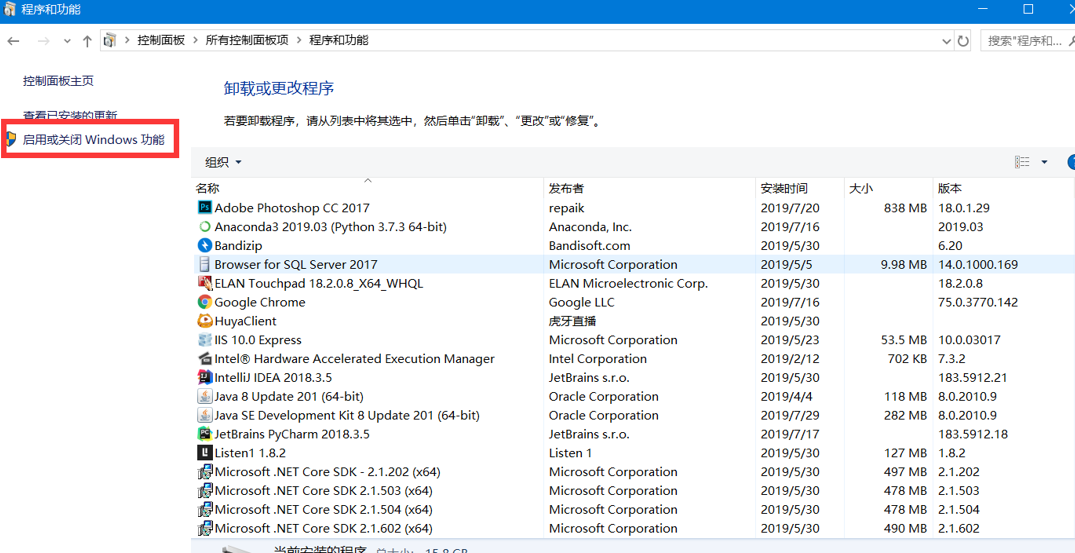This screenshot has height=553, width=1075.
Task: Click the Java 8 Update 201 icon
Action: coord(204,396)
